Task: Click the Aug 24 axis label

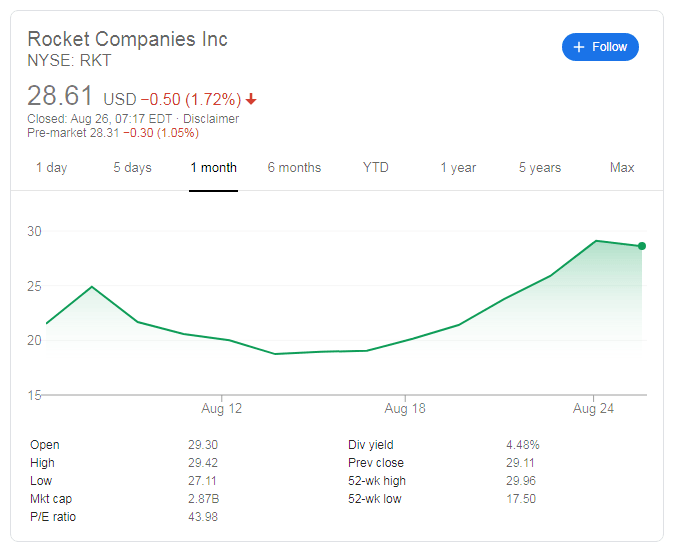Action: point(594,408)
